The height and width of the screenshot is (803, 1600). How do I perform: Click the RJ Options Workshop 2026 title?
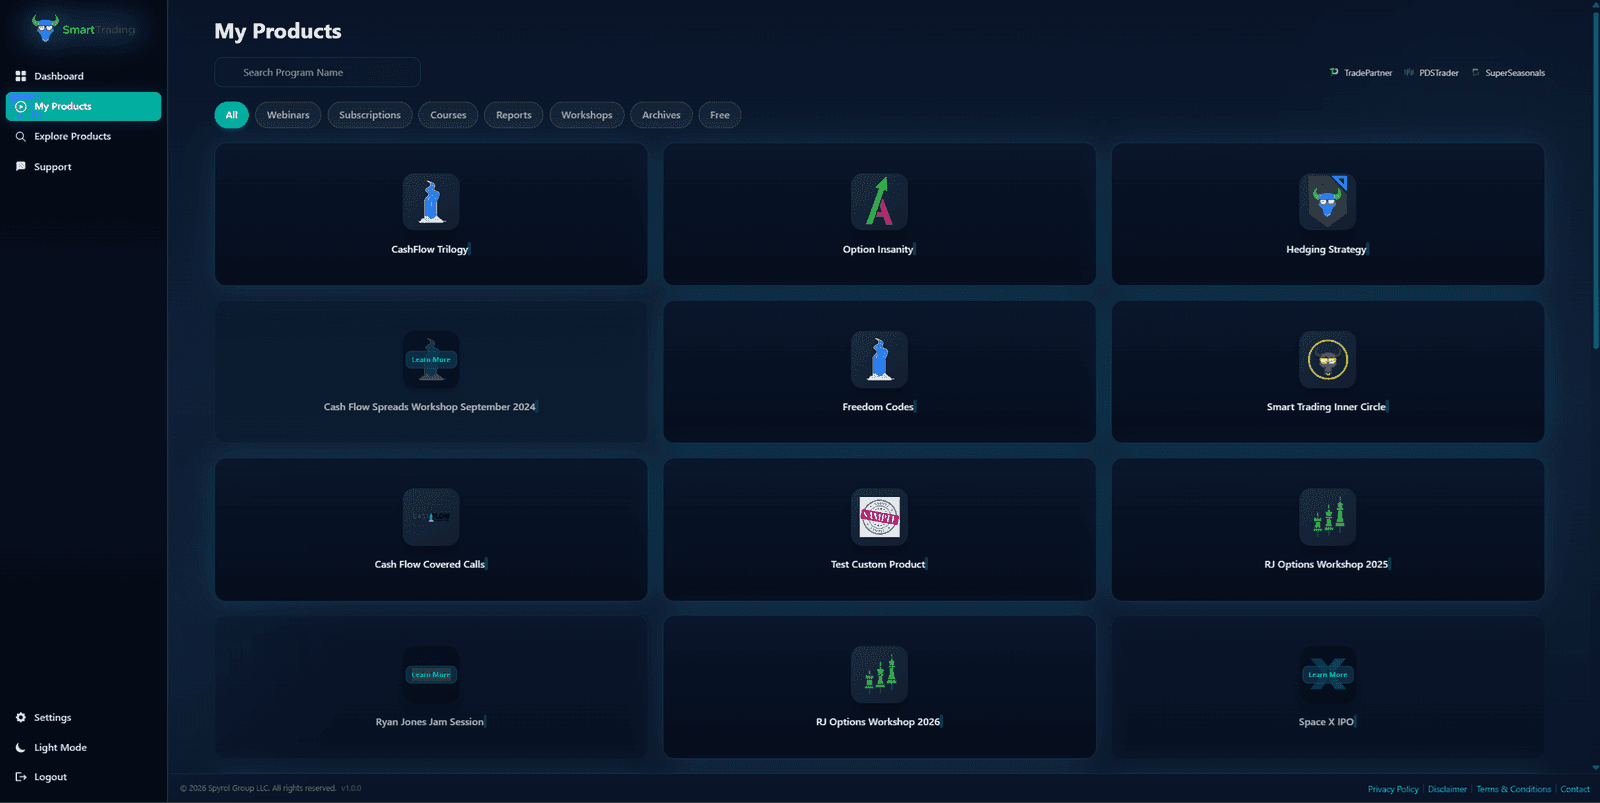point(878,722)
